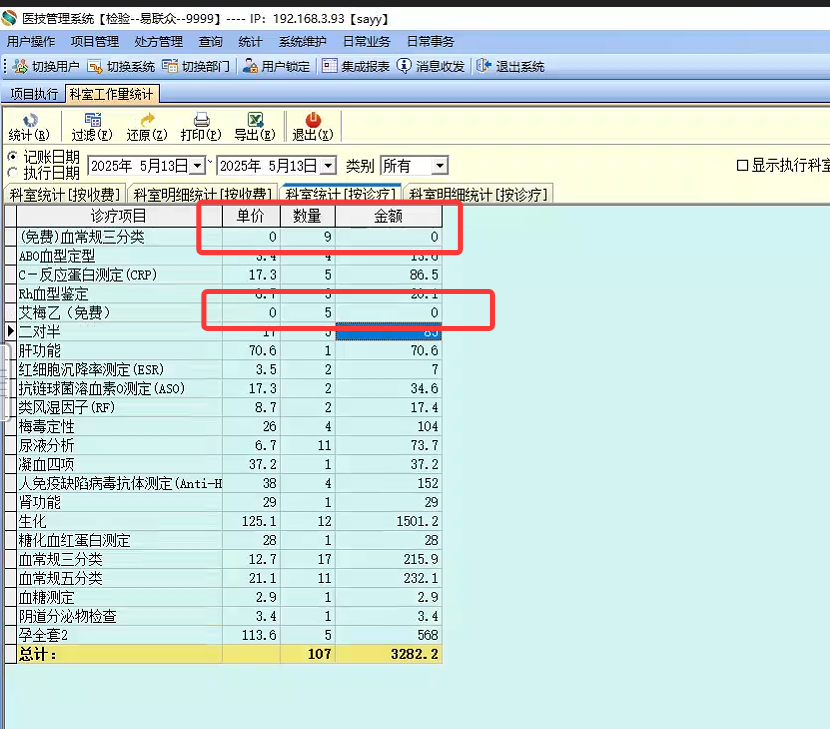Click the 导出(E) export to Excel tool
Screen dimensions: 830x729
(x=255, y=127)
